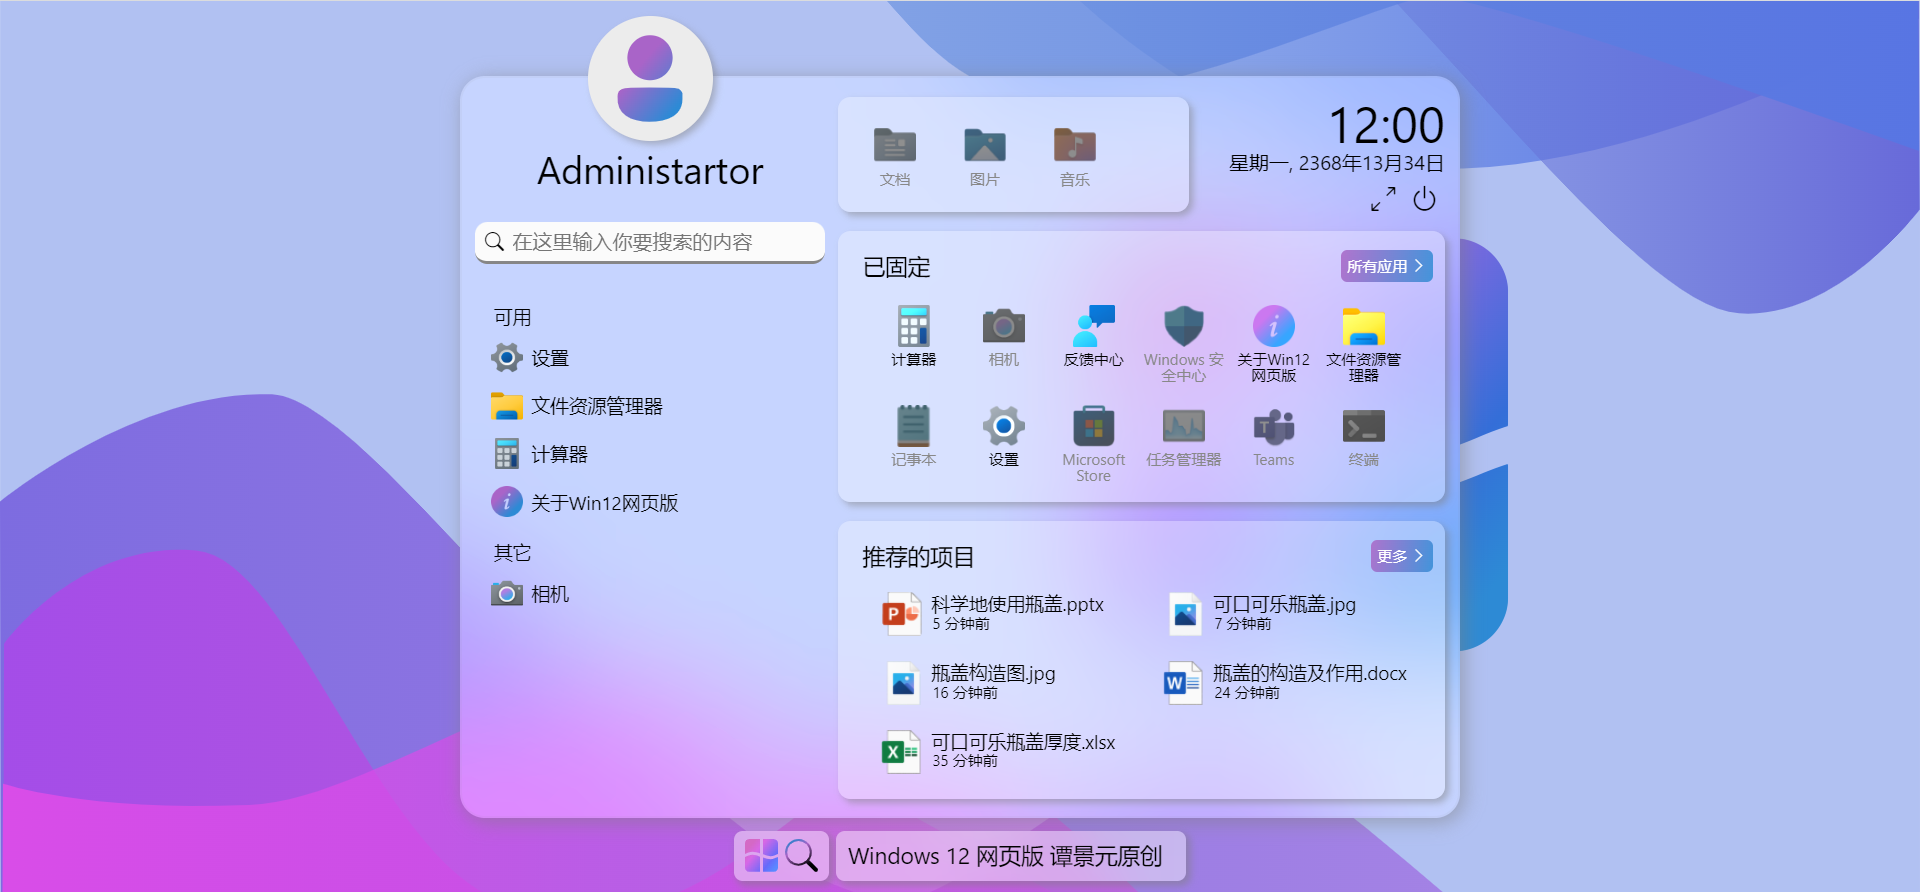The image size is (1920, 892).
Task: Click the start menu search field
Action: coord(650,242)
